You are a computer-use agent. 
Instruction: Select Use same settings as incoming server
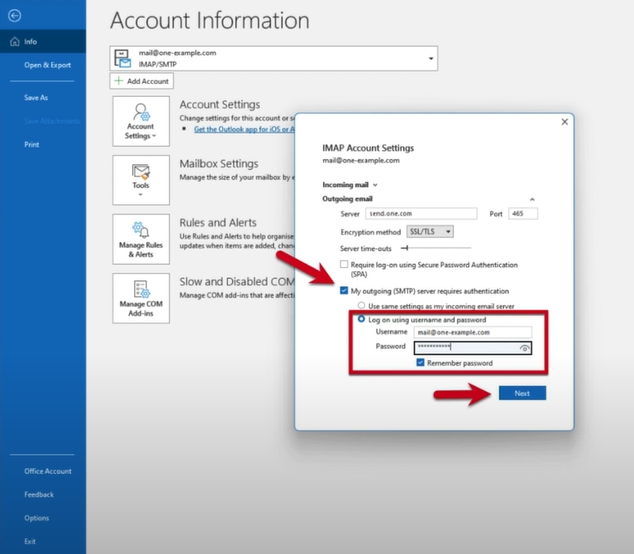(x=361, y=305)
